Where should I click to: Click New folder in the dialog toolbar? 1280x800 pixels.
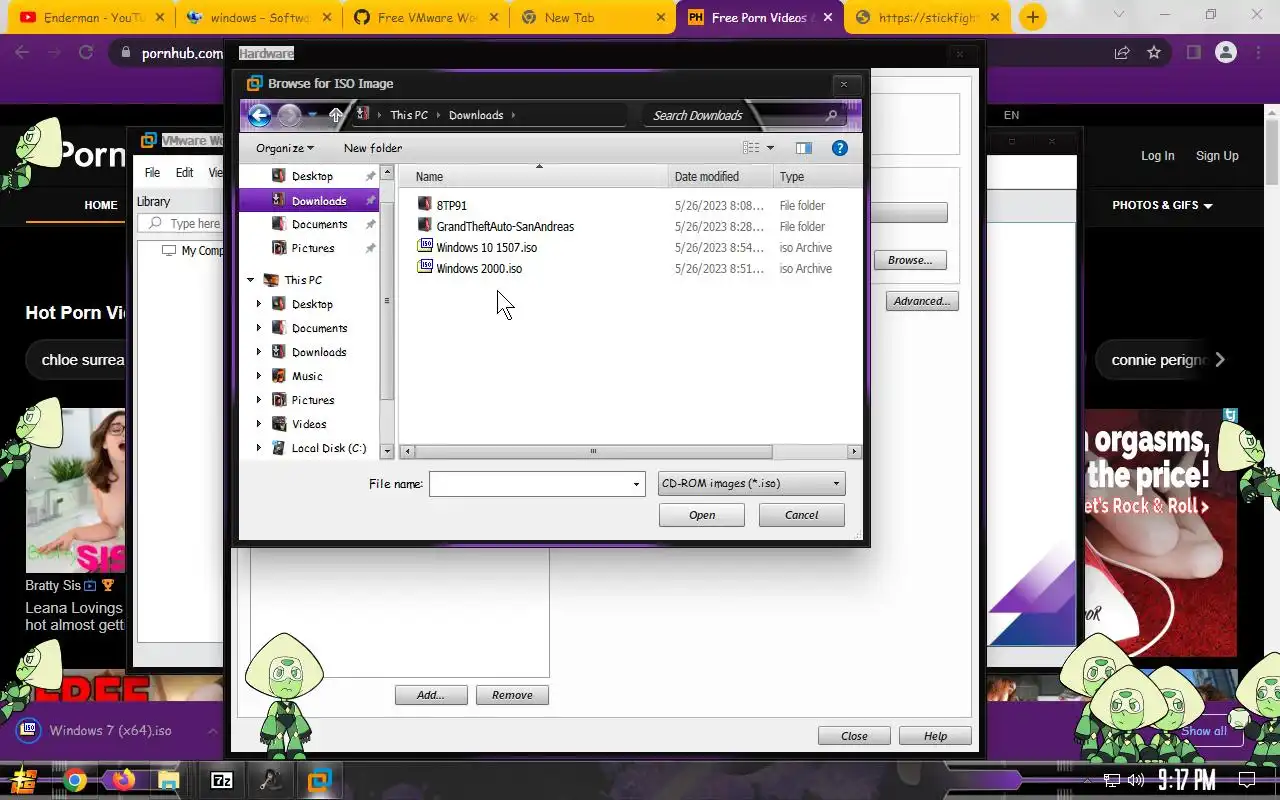373,148
